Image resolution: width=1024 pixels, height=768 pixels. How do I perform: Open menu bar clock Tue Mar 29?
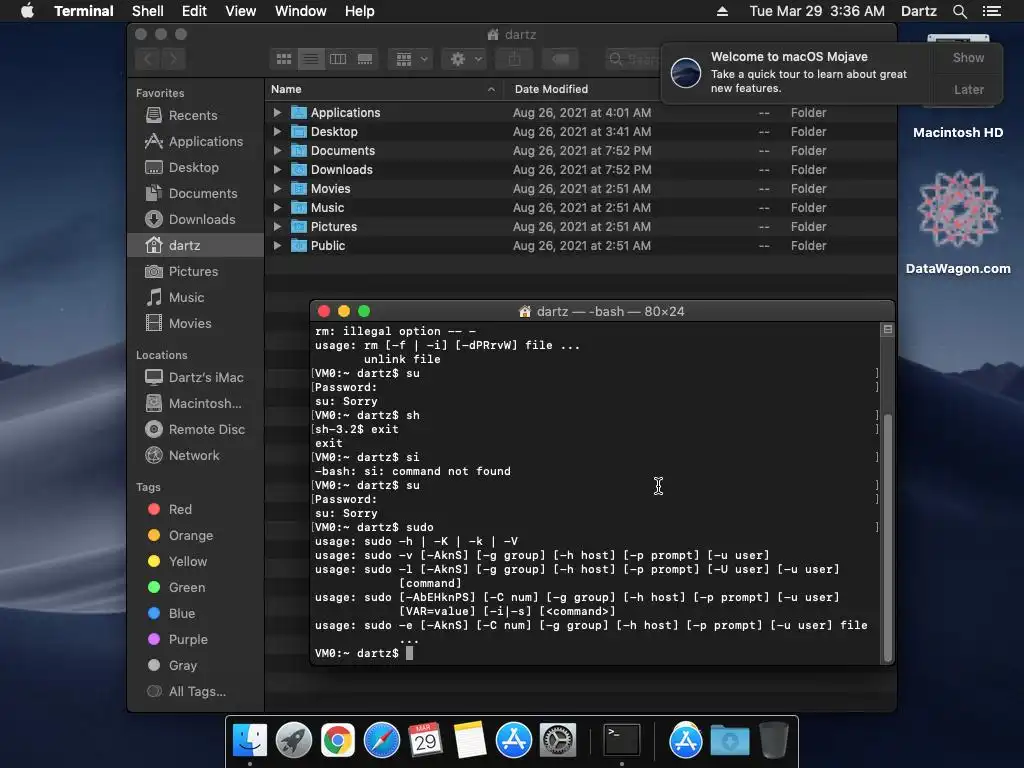[817, 11]
